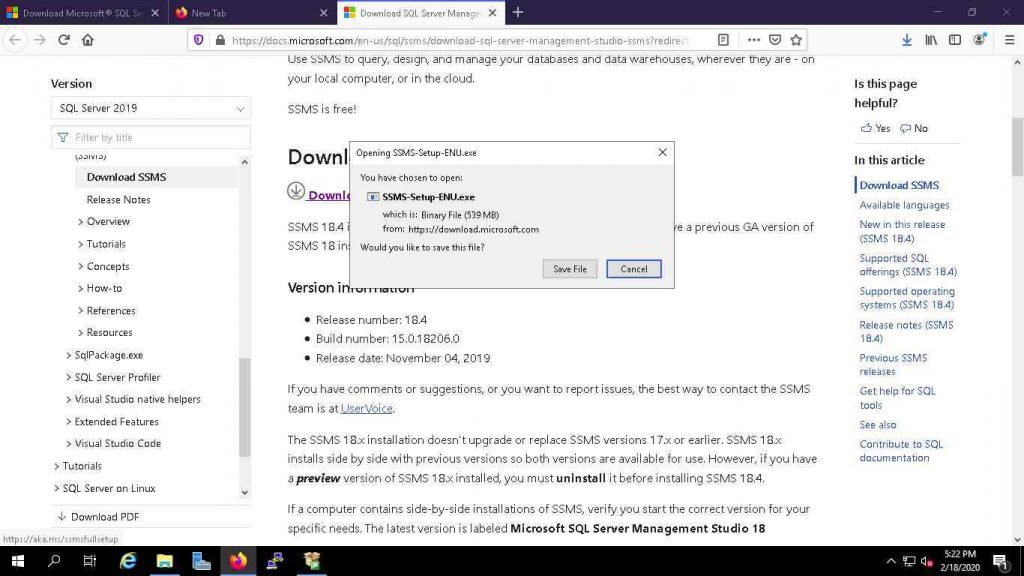Click the bookmark star icon

click(795, 40)
